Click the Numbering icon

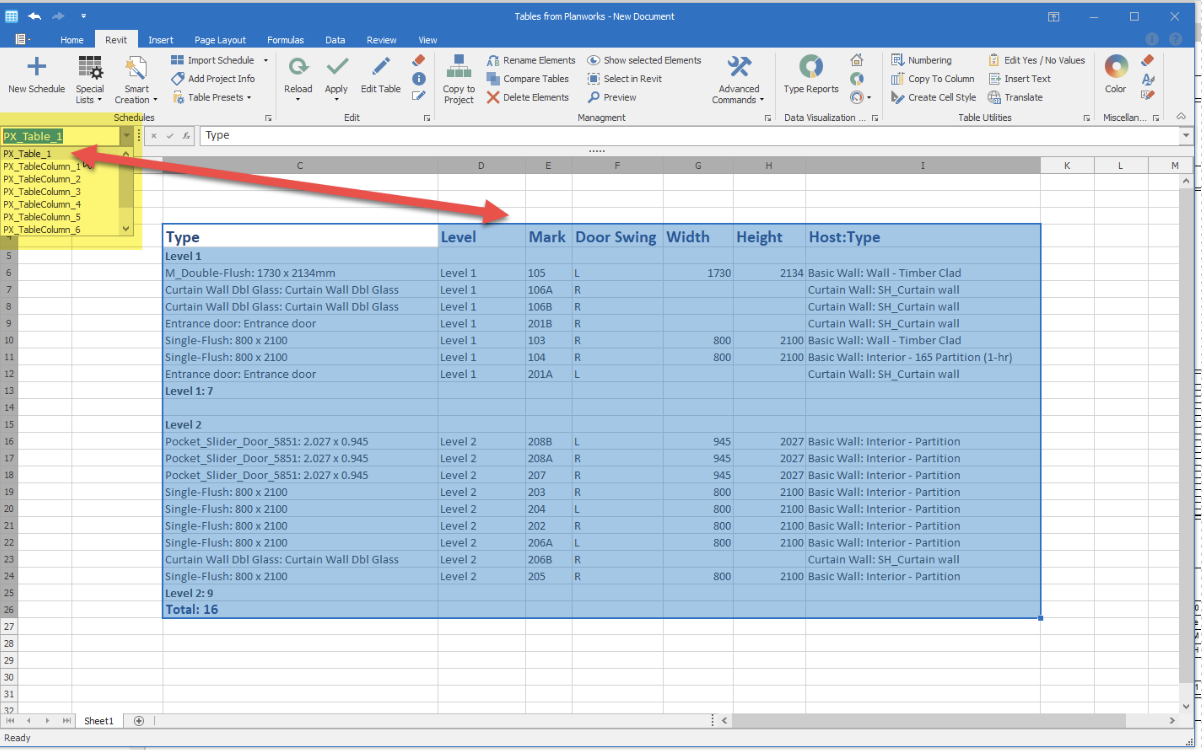[898, 60]
